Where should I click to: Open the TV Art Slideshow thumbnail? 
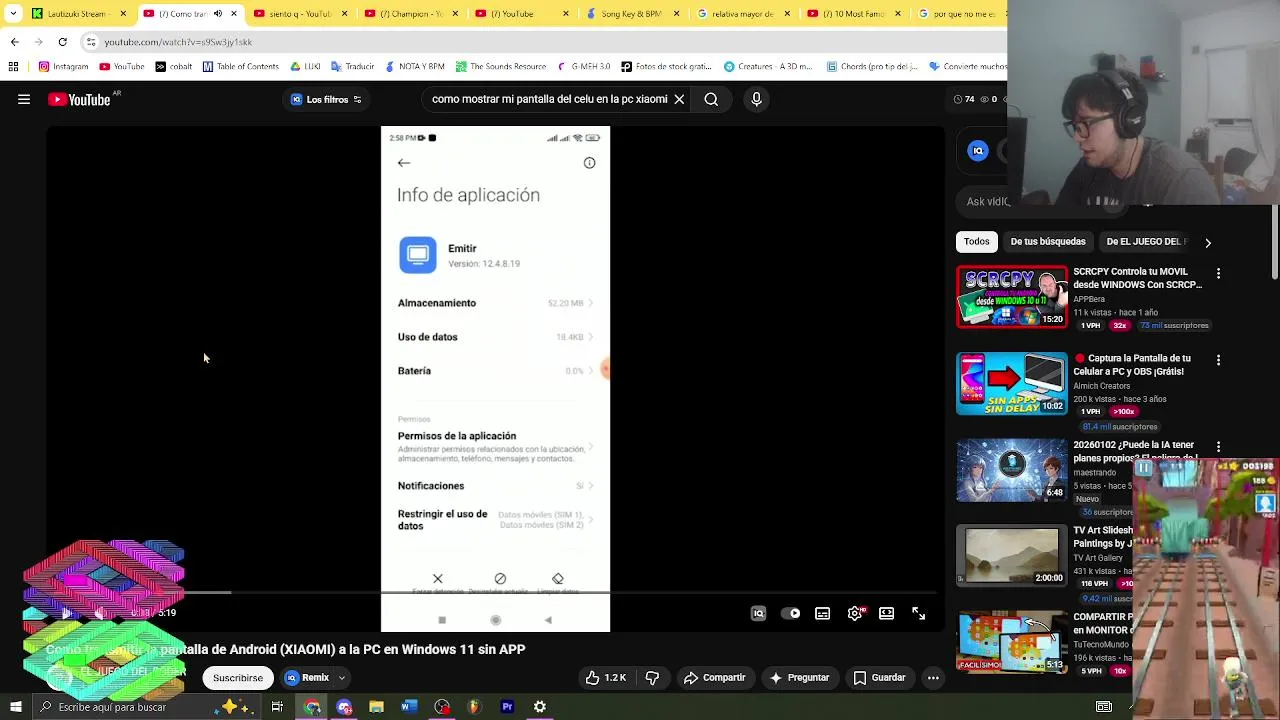[1012, 555]
